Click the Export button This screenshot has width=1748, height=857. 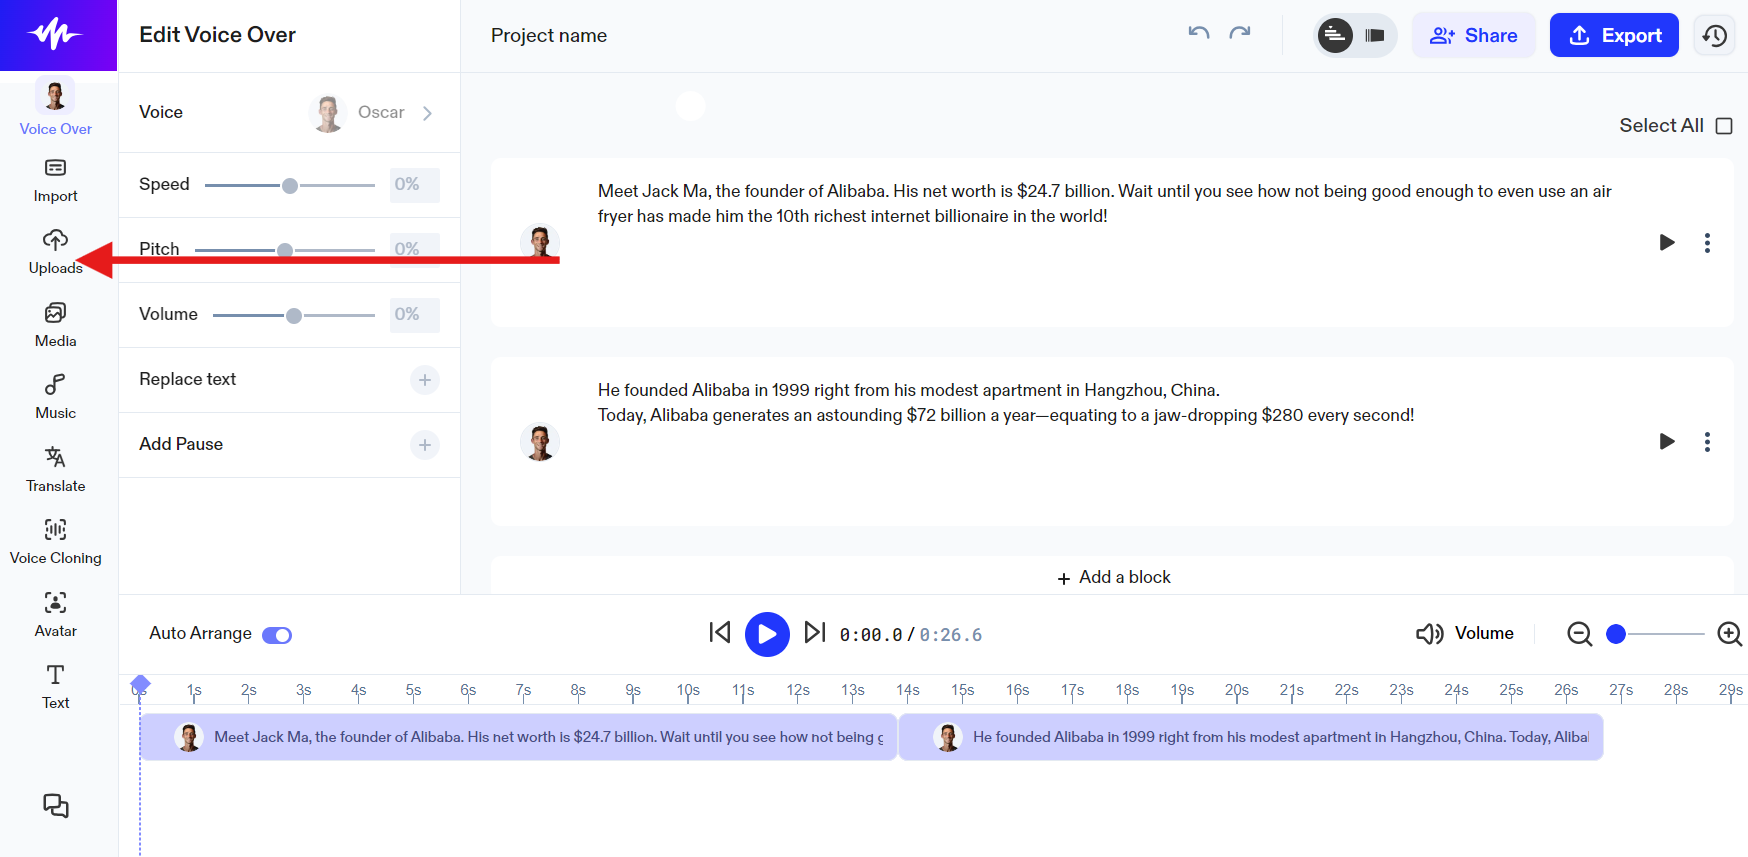click(1614, 35)
